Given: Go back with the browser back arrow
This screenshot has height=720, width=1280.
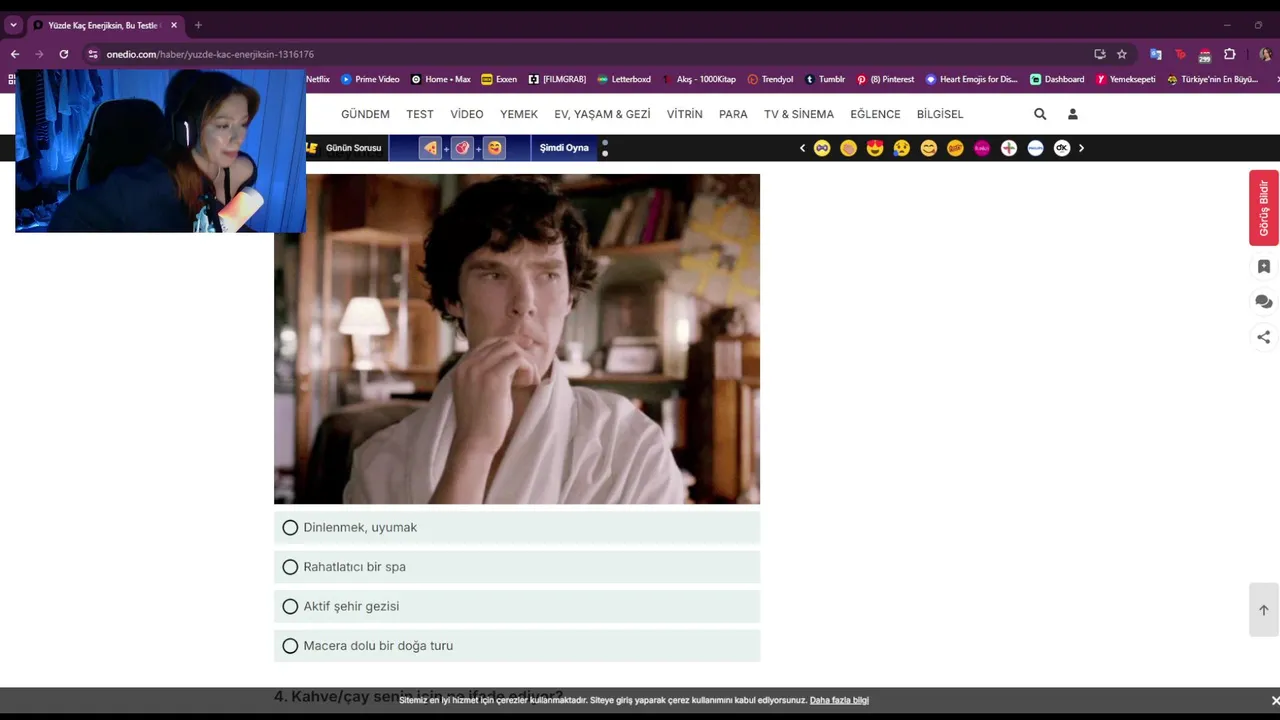Looking at the screenshot, I should click(x=14, y=54).
